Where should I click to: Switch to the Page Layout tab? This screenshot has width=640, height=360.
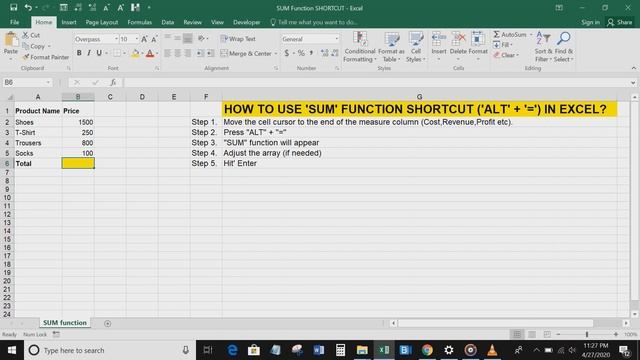[x=102, y=22]
